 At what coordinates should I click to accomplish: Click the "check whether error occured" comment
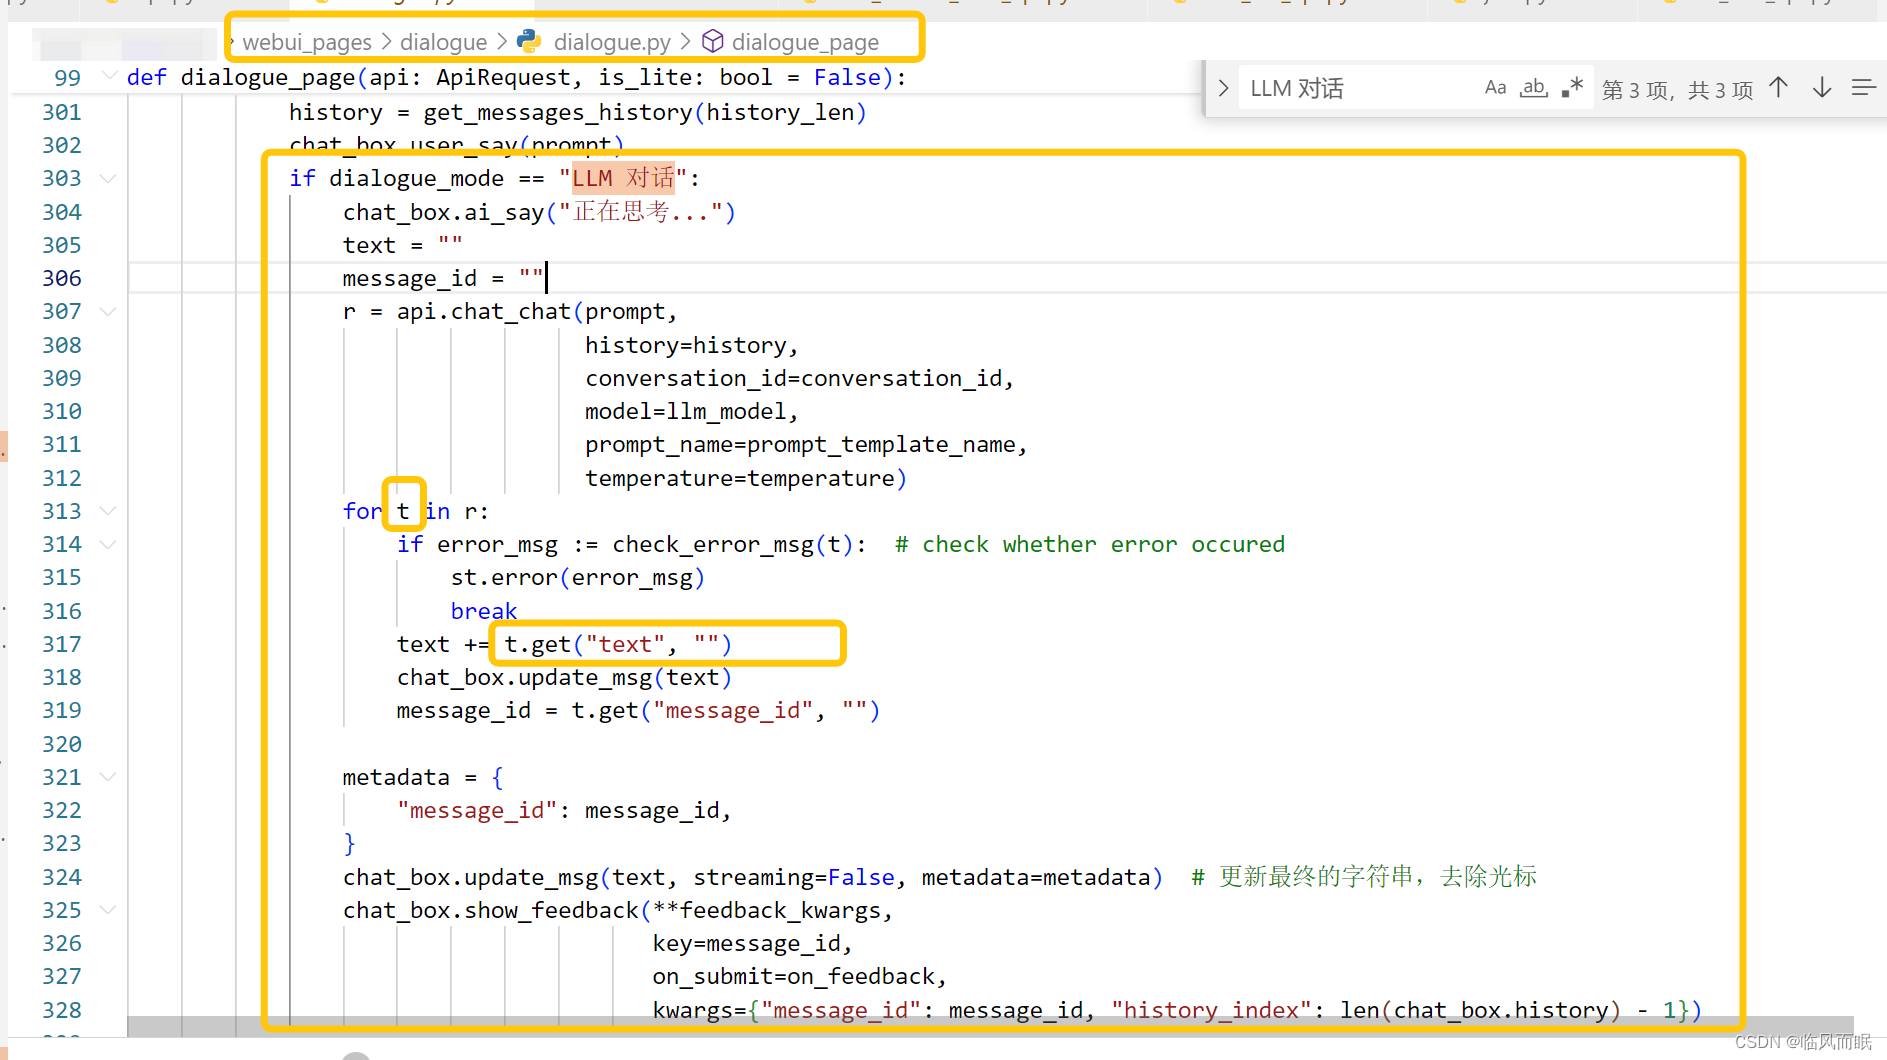coord(1090,544)
